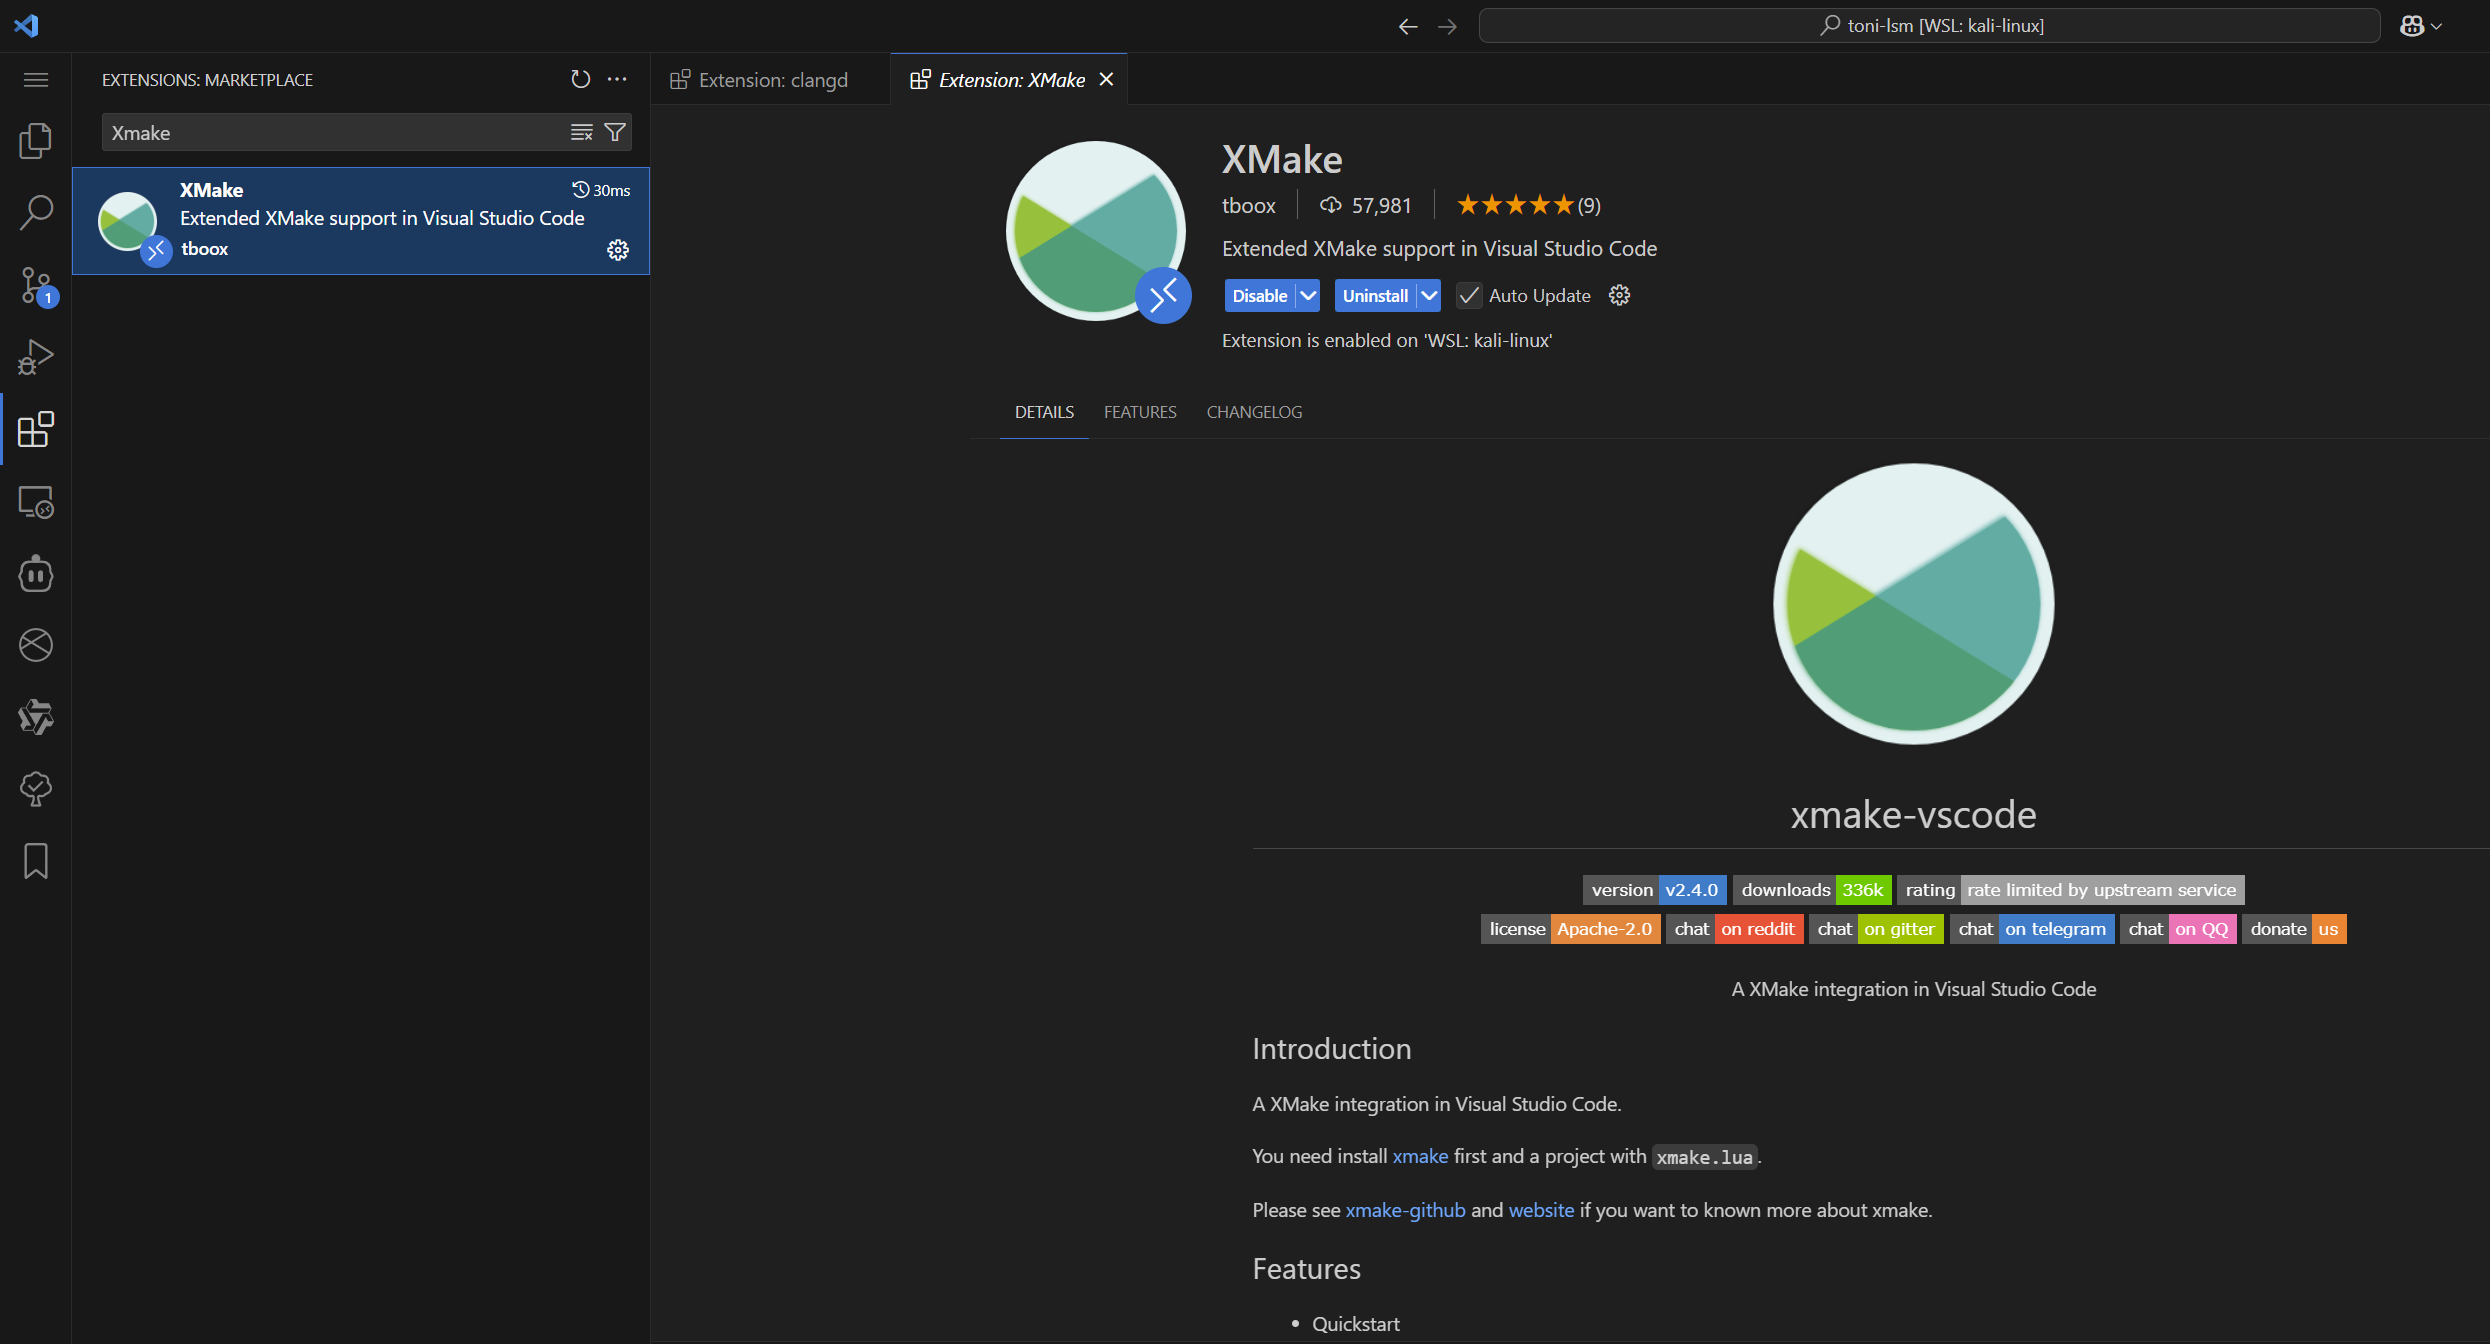The image size is (2490, 1344).
Task: Open the Copilot chat robot icon
Action: coord(36,574)
